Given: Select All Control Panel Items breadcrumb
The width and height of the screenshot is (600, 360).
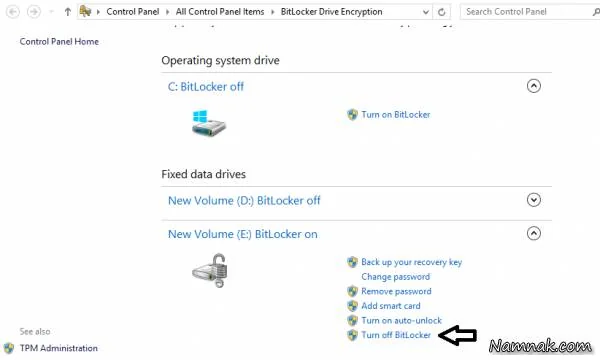Looking at the screenshot, I should coord(220,12).
